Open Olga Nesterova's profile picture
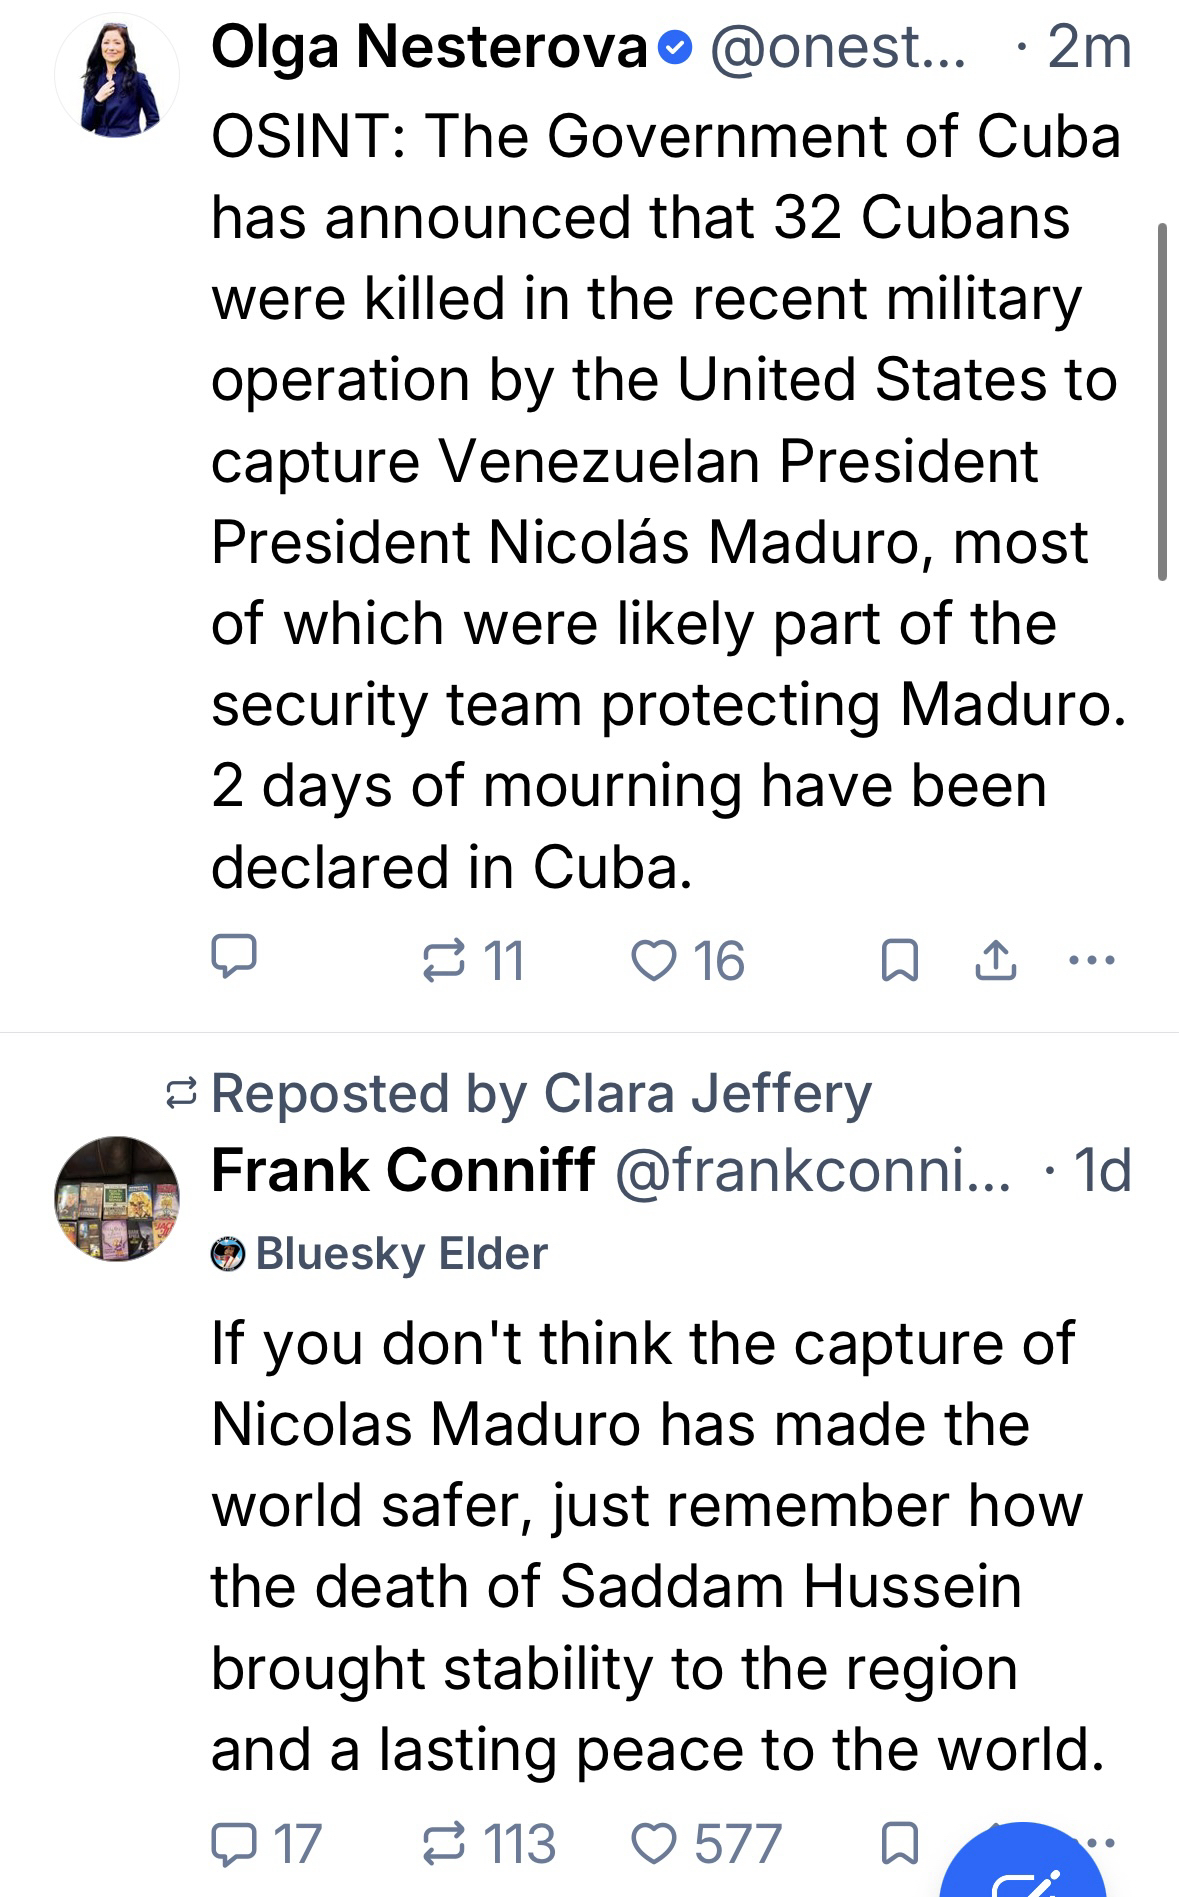 tap(118, 76)
